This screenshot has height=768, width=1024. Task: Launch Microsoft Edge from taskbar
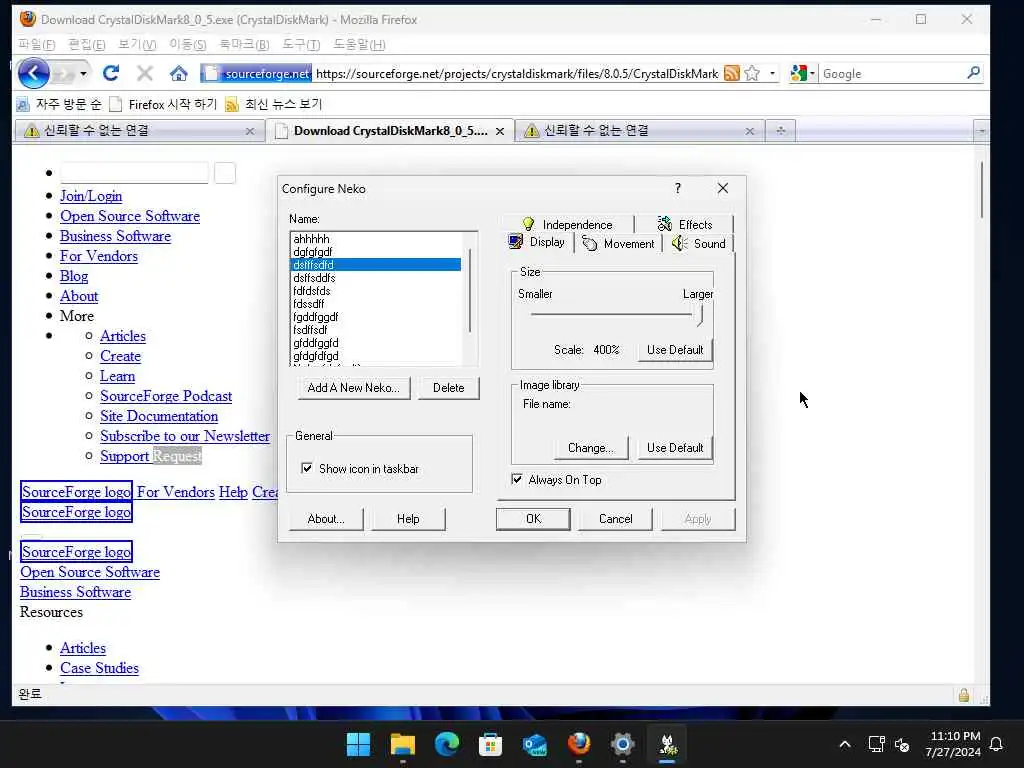point(447,744)
